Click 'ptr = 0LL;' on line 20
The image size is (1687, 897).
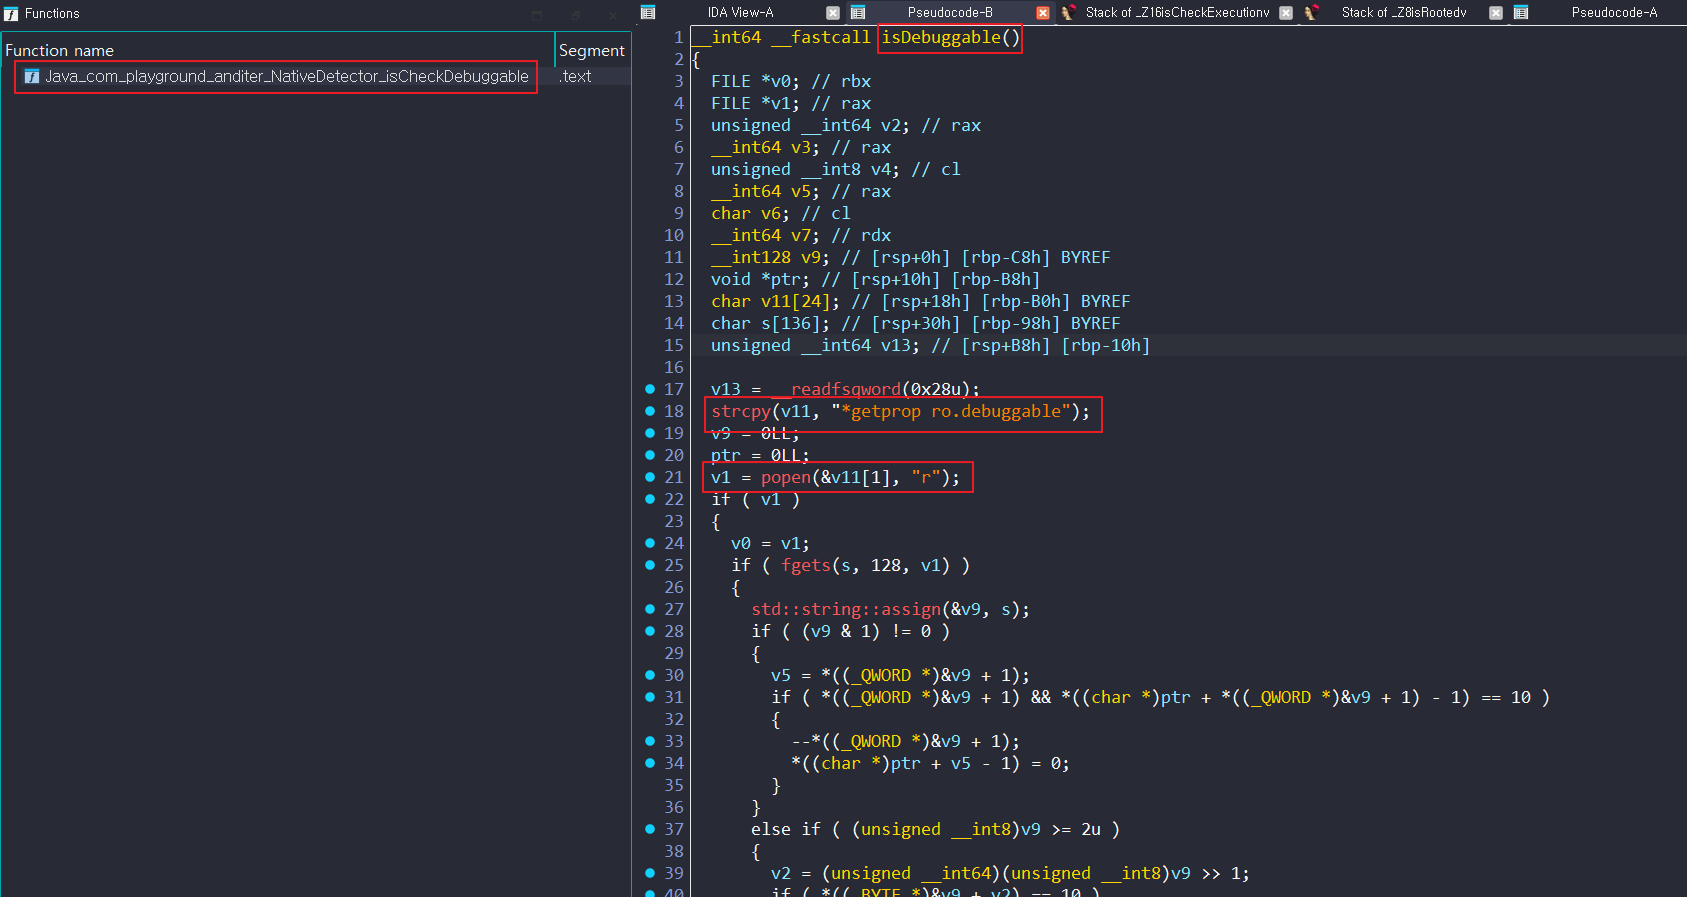coord(761,455)
